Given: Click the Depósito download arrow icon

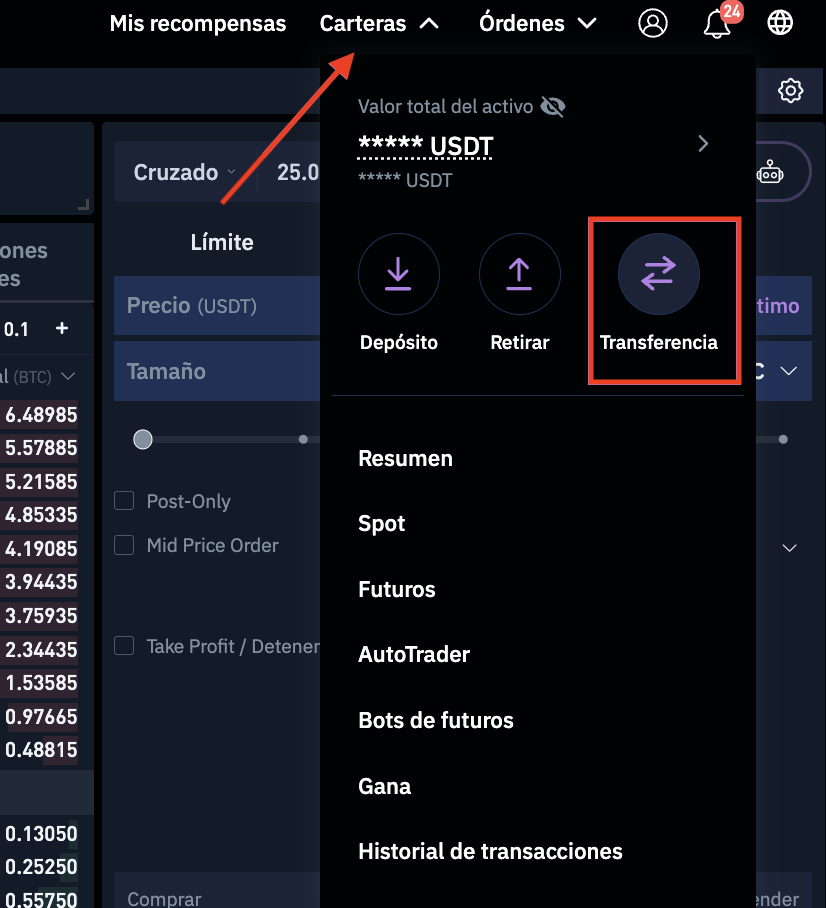Looking at the screenshot, I should (398, 274).
